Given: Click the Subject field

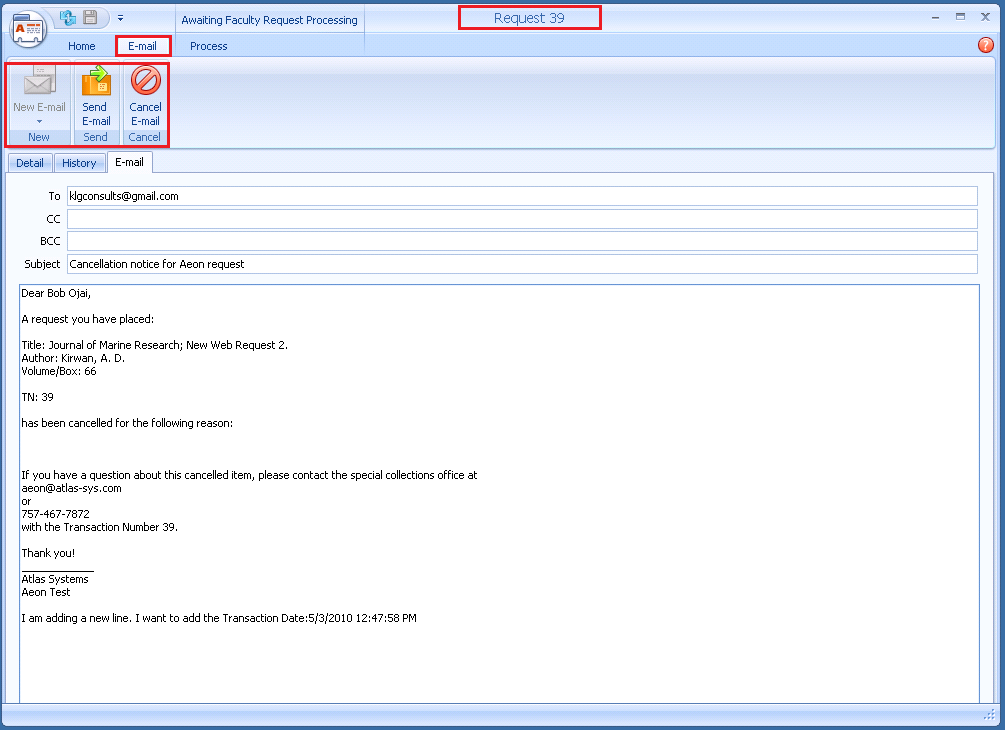Looking at the screenshot, I should [x=521, y=264].
